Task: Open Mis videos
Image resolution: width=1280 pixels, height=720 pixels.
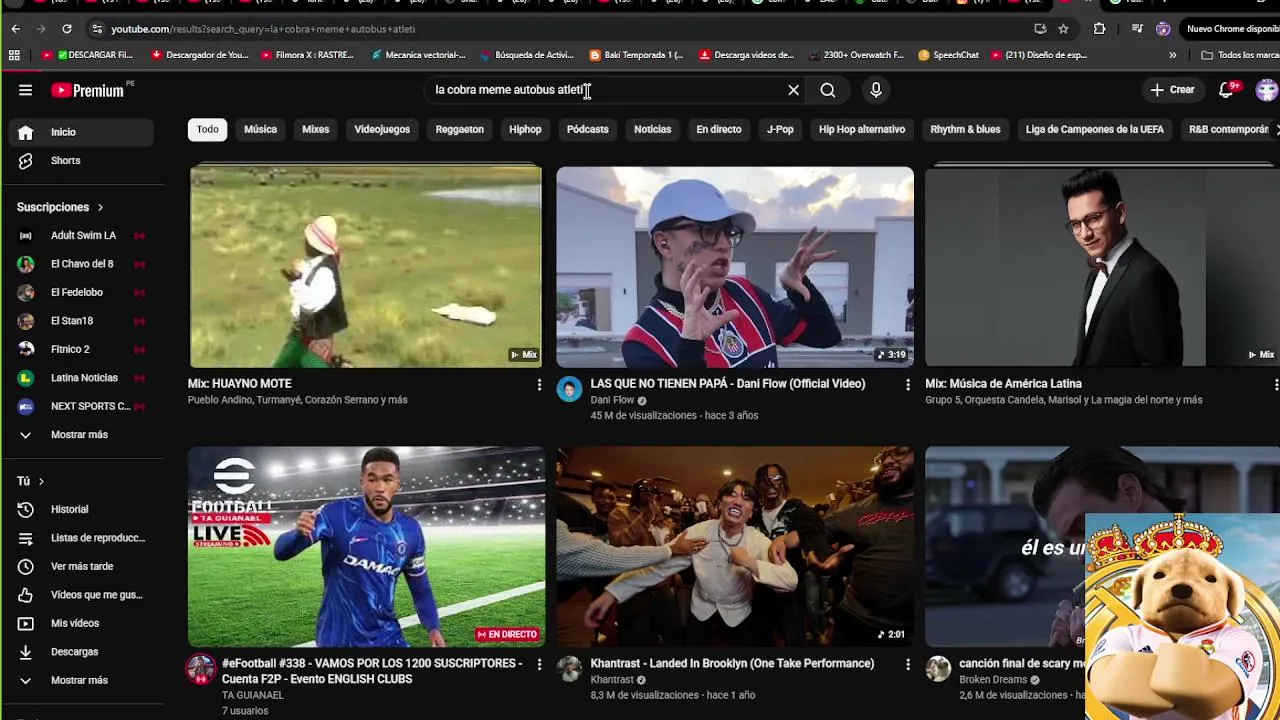Action: coord(82,623)
